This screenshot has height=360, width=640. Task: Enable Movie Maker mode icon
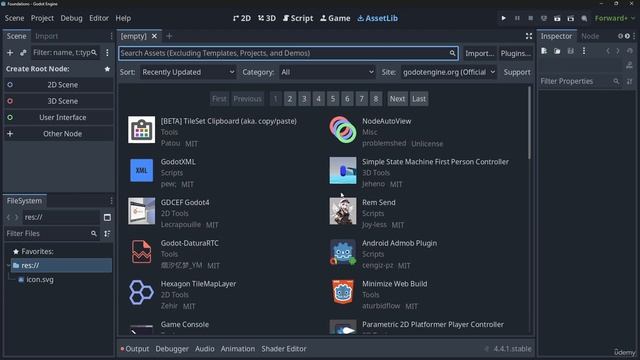[x=584, y=18]
